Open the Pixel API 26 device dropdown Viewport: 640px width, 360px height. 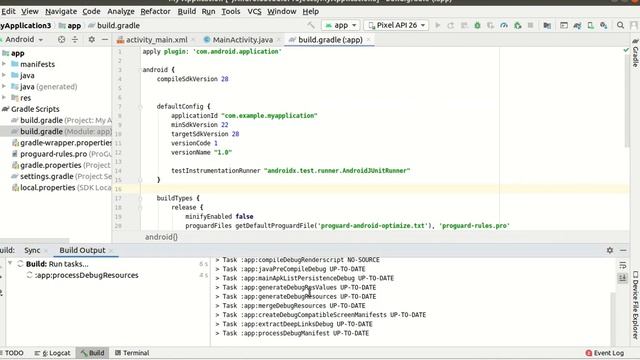(x=397, y=25)
